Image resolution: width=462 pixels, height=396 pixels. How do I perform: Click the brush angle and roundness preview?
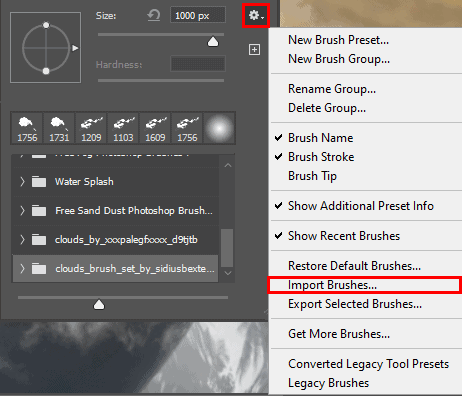tap(46, 48)
